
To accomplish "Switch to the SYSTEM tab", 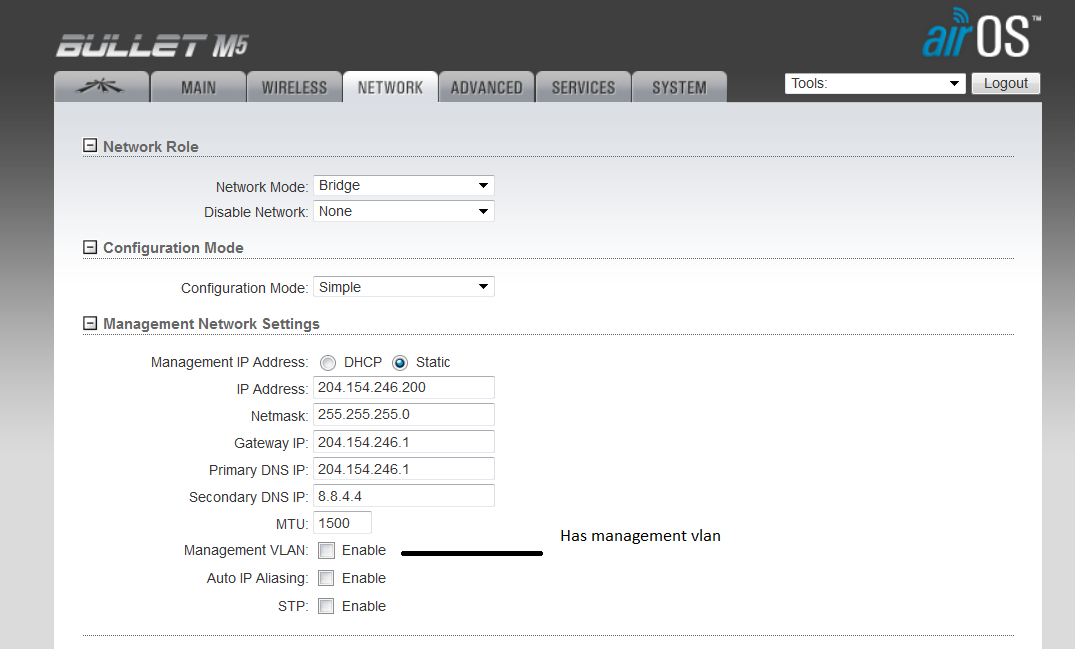I will tap(679, 87).
